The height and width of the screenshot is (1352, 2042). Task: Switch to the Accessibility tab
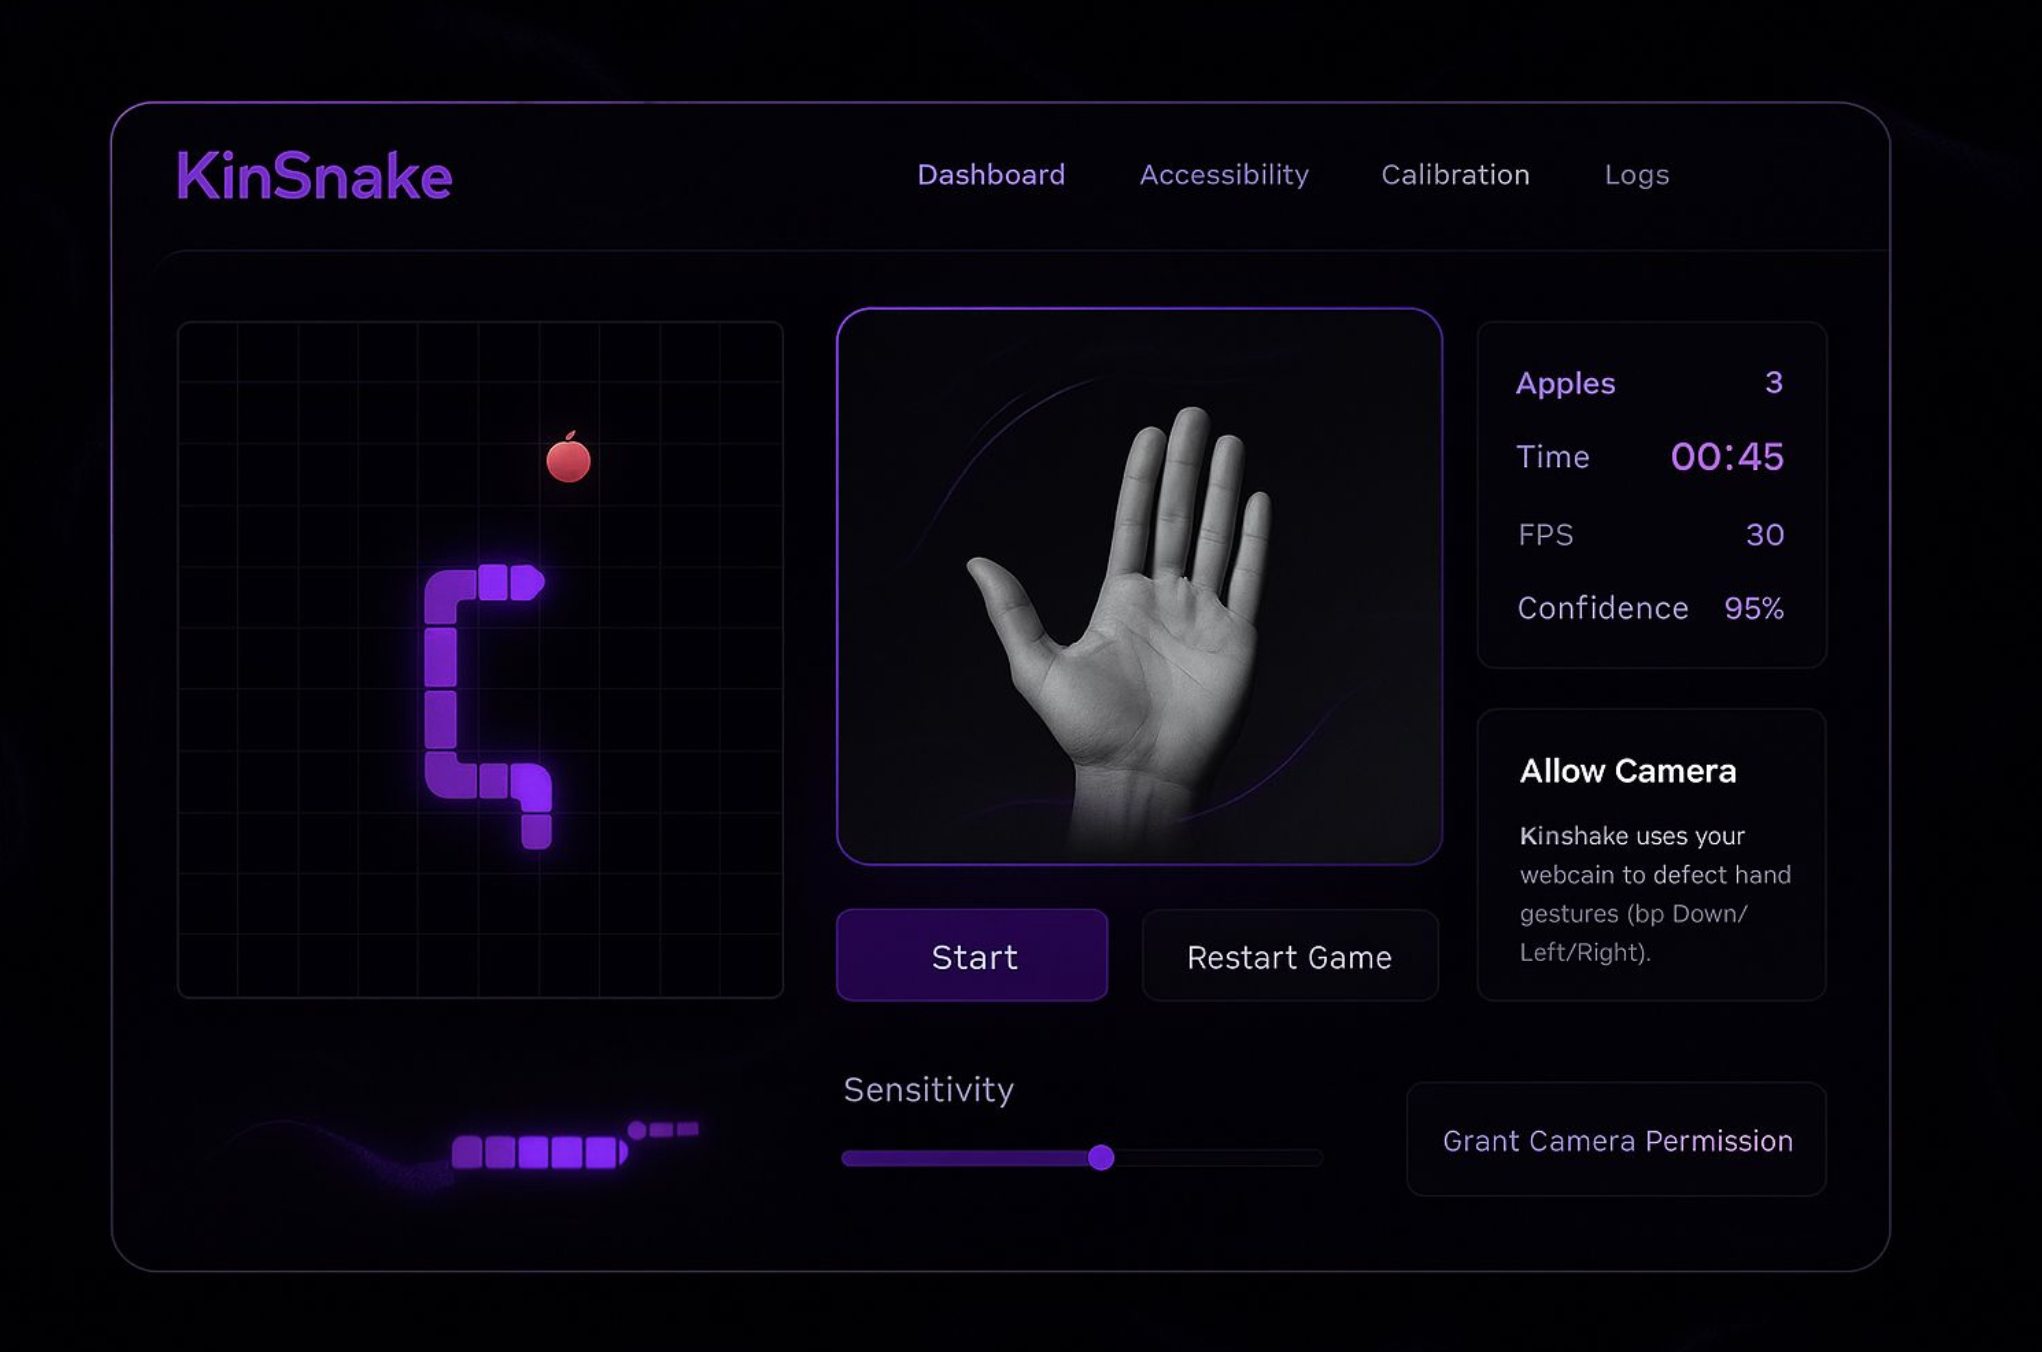[1223, 175]
